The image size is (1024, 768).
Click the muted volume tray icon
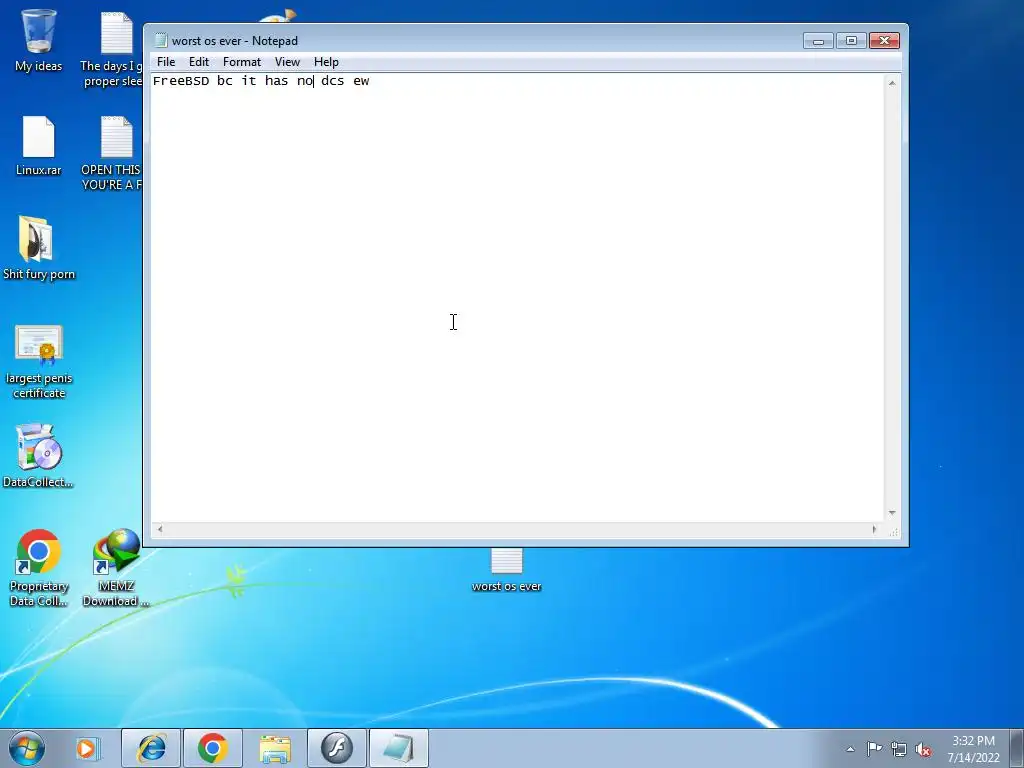pos(923,749)
